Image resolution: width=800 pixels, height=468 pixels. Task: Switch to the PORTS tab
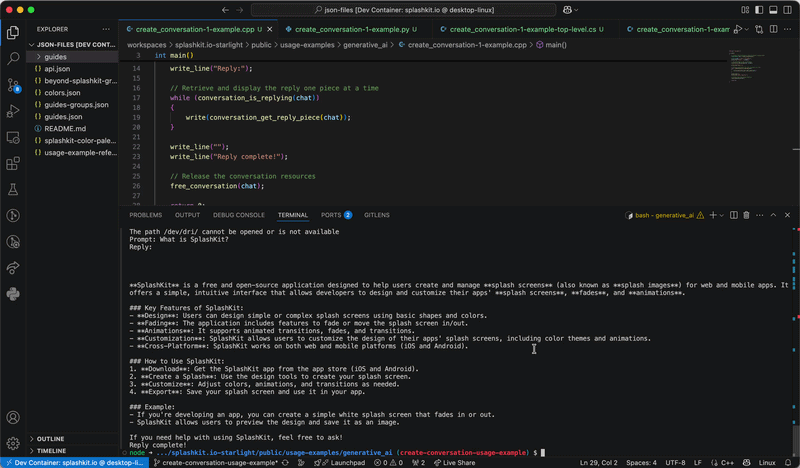pos(336,215)
